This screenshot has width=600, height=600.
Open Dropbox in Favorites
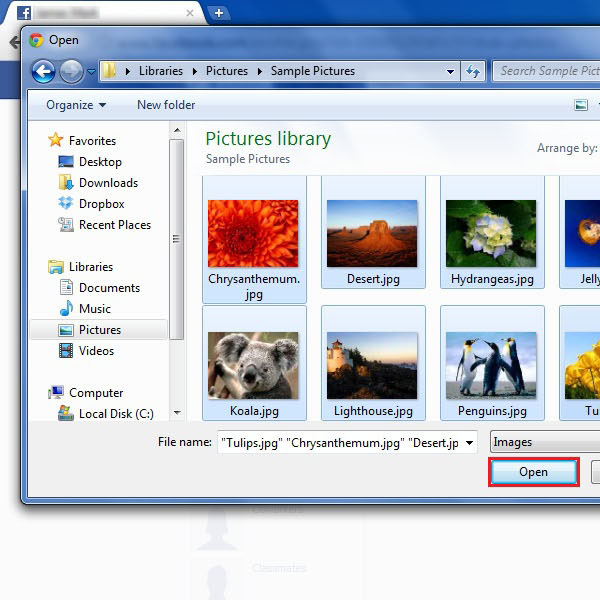(x=101, y=204)
